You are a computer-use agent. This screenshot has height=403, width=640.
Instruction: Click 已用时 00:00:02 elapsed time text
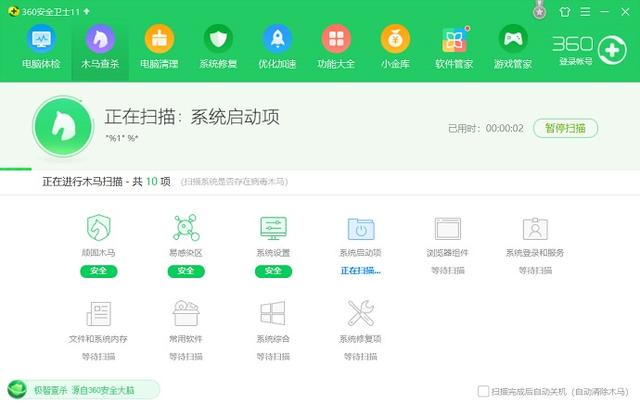point(486,129)
